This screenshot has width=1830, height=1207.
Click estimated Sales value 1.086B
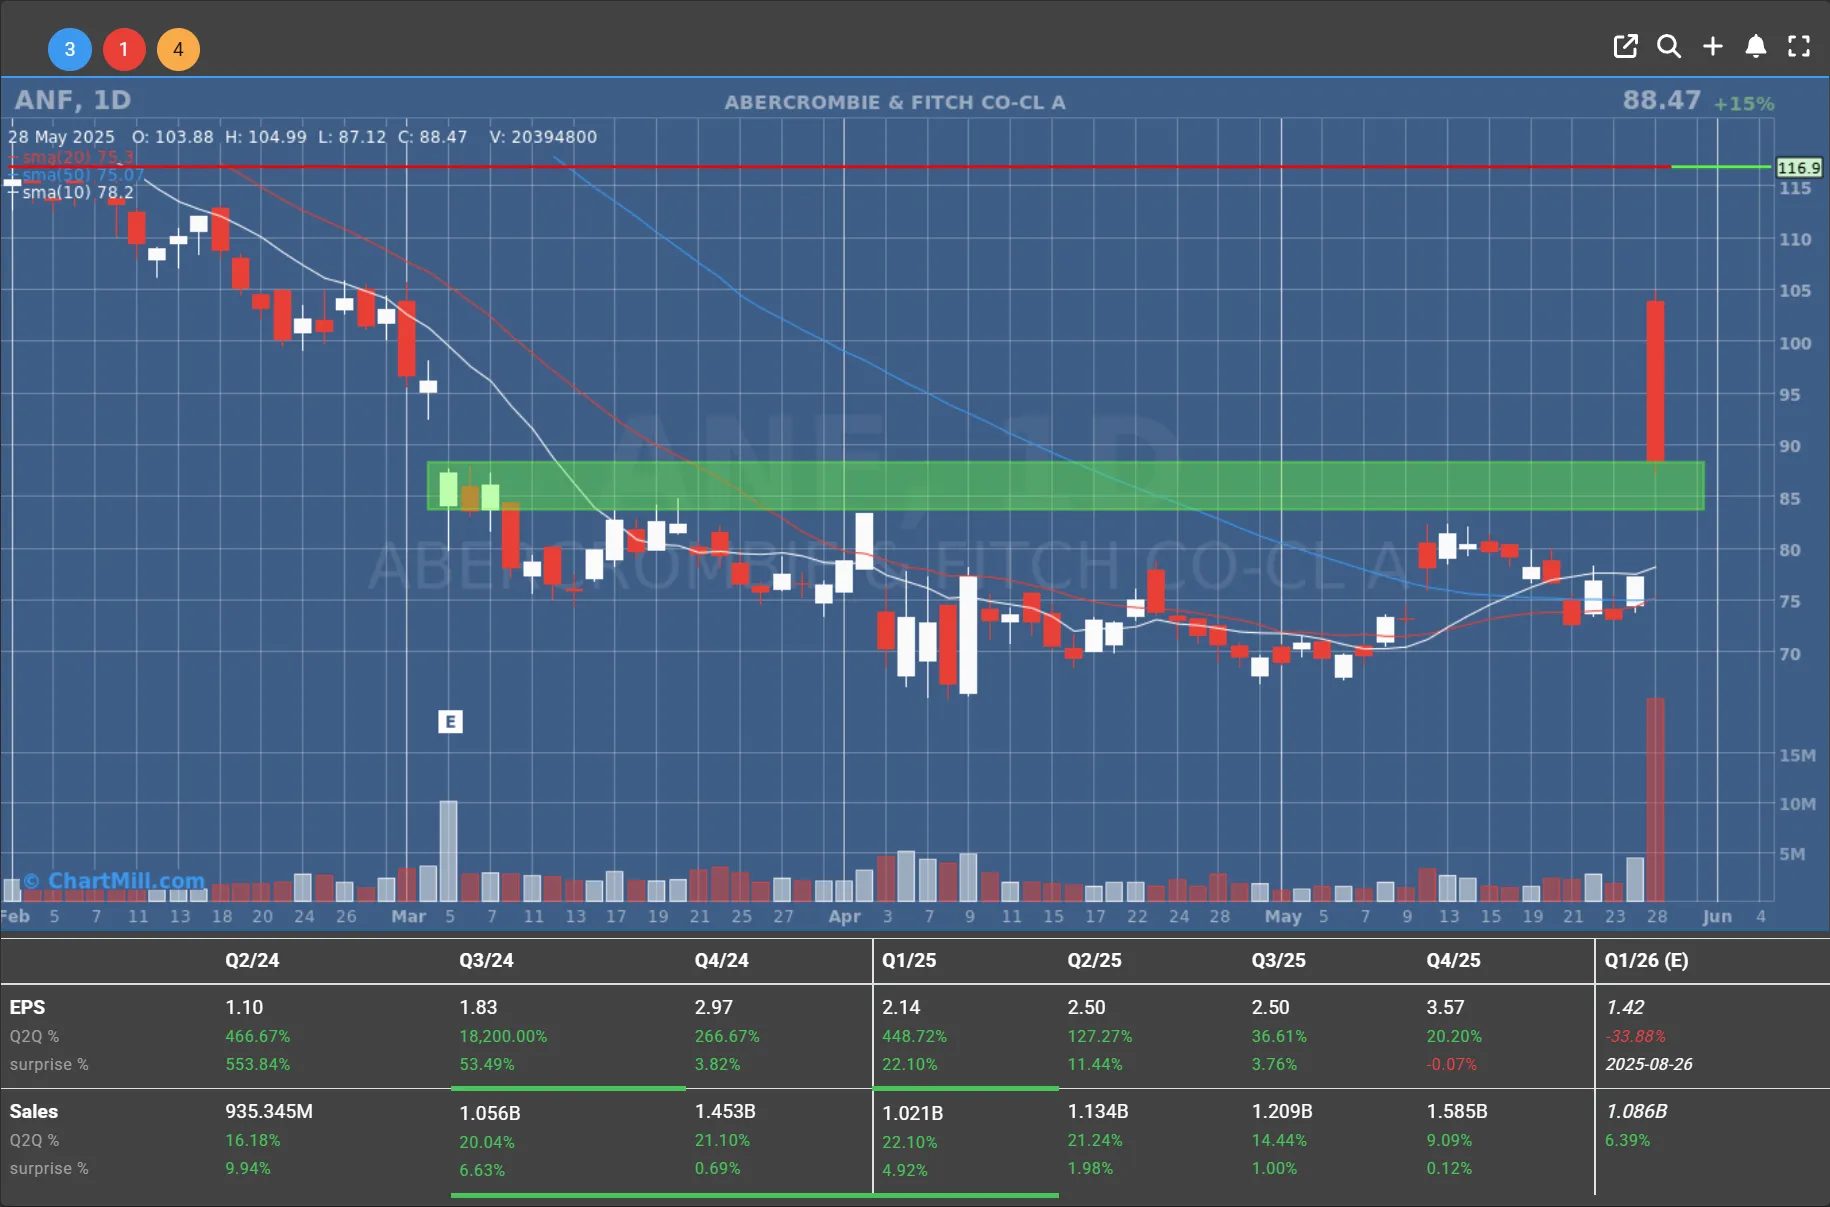(x=1636, y=1111)
